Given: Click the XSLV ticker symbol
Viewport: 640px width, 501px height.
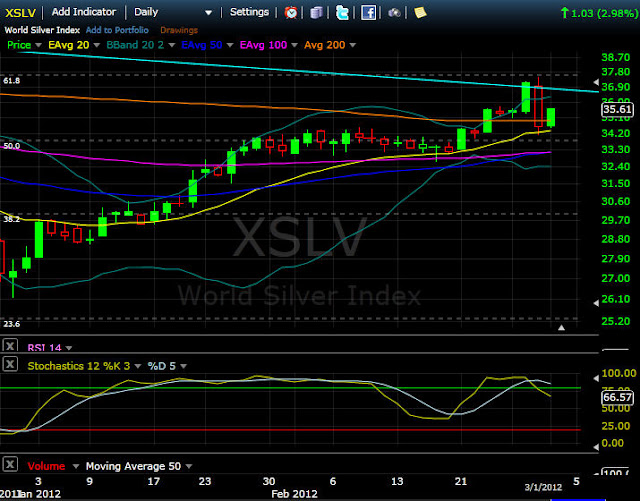Looking at the screenshot, I should 20,13.
